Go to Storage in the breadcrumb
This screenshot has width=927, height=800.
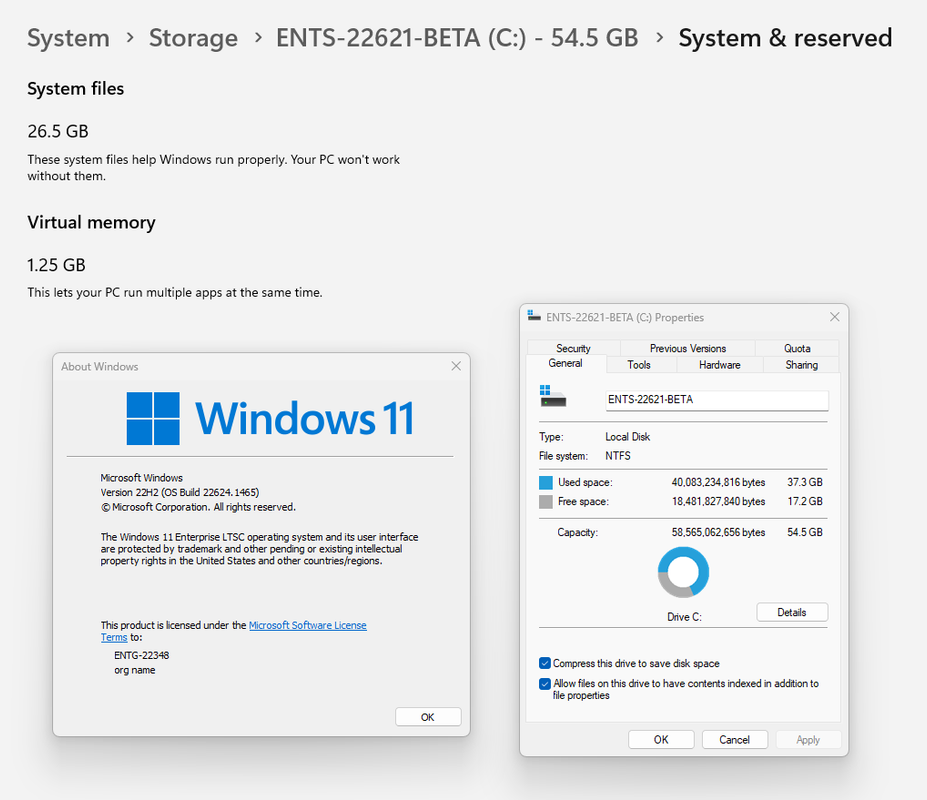point(193,38)
